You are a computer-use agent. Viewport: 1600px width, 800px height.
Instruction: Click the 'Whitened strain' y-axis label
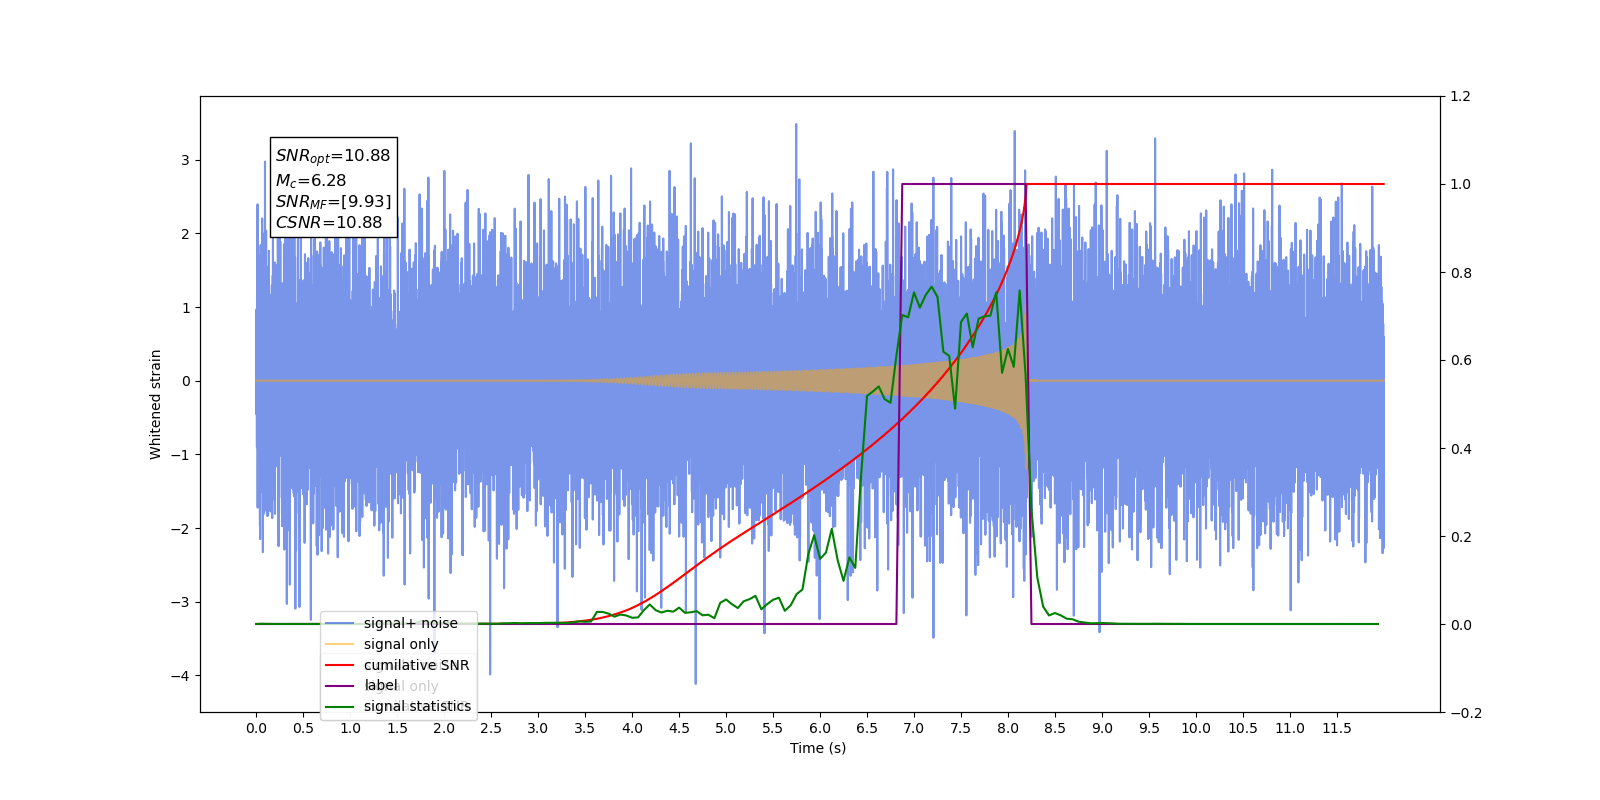tap(155, 404)
